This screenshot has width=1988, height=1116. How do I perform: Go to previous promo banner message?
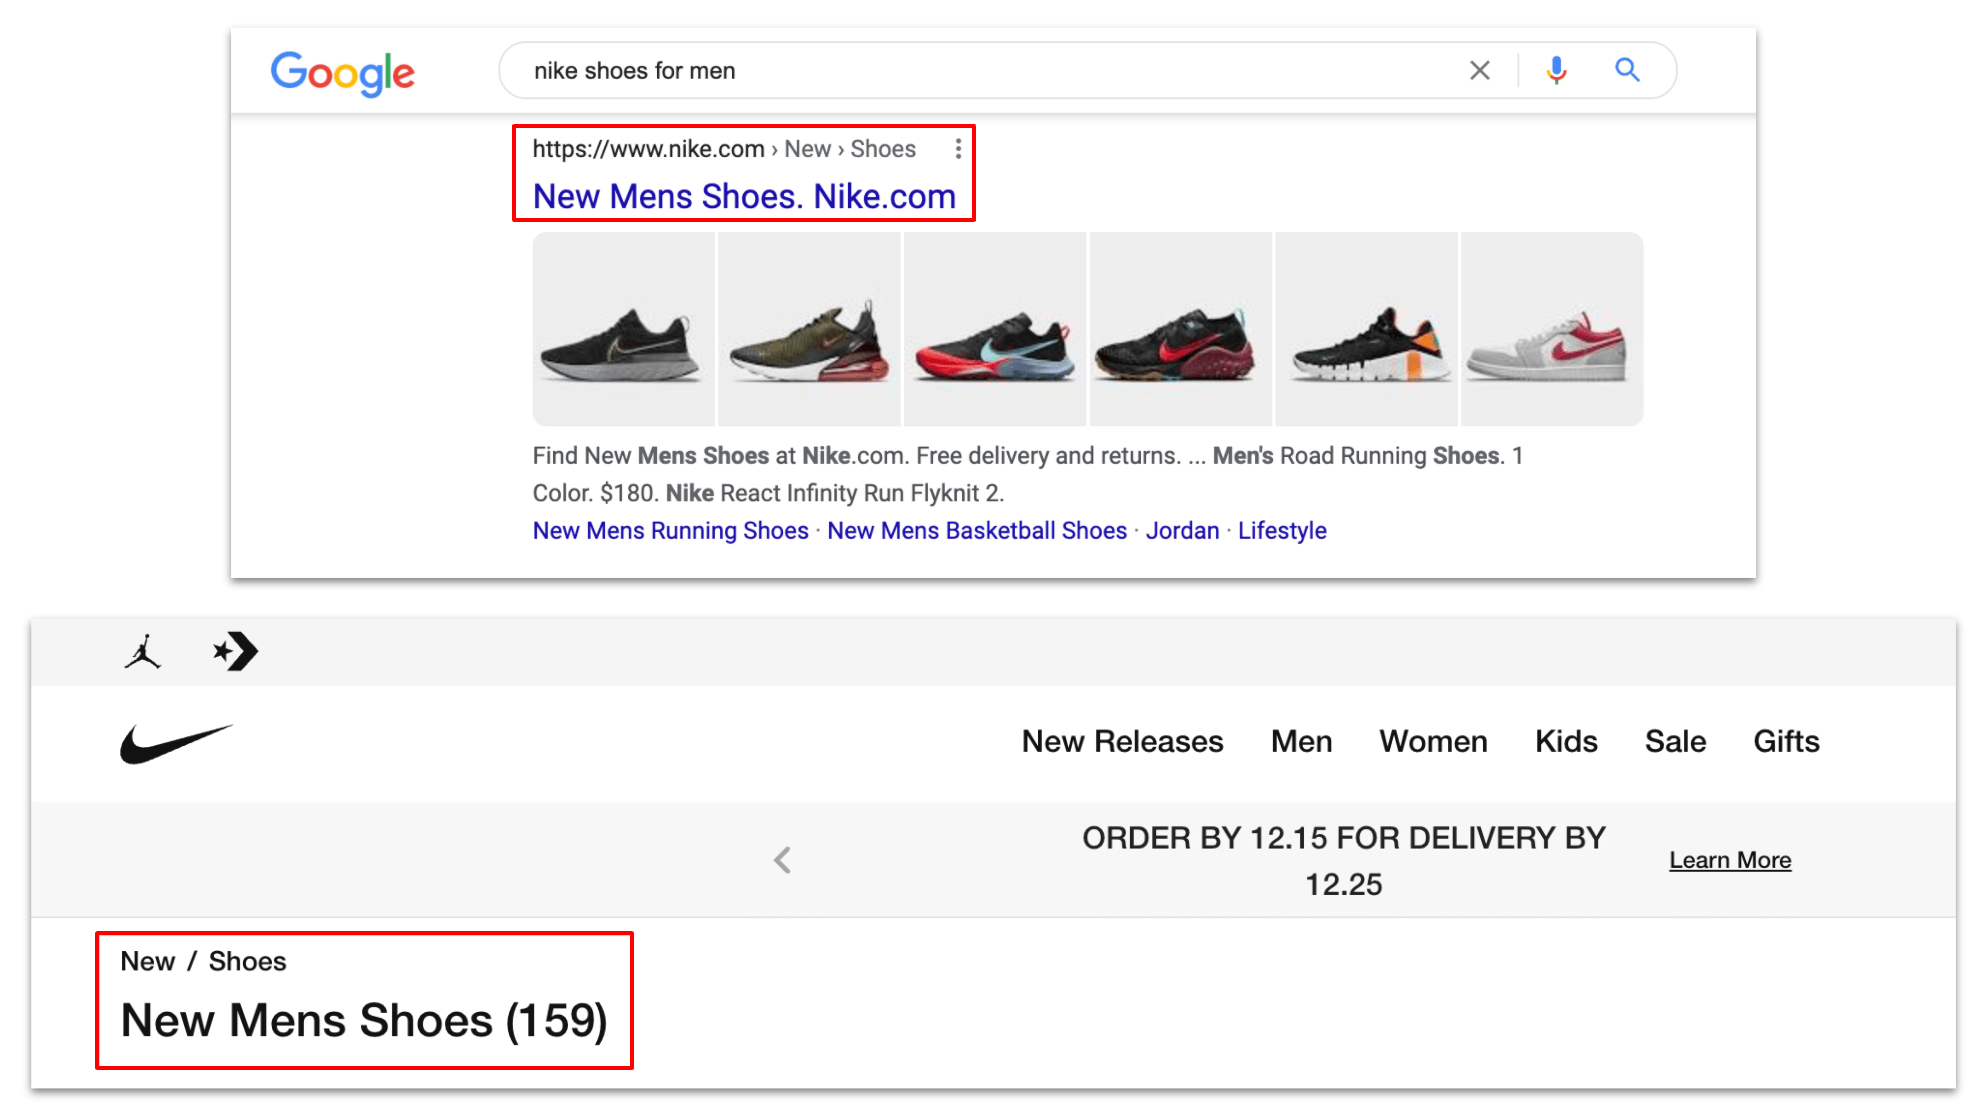(783, 860)
